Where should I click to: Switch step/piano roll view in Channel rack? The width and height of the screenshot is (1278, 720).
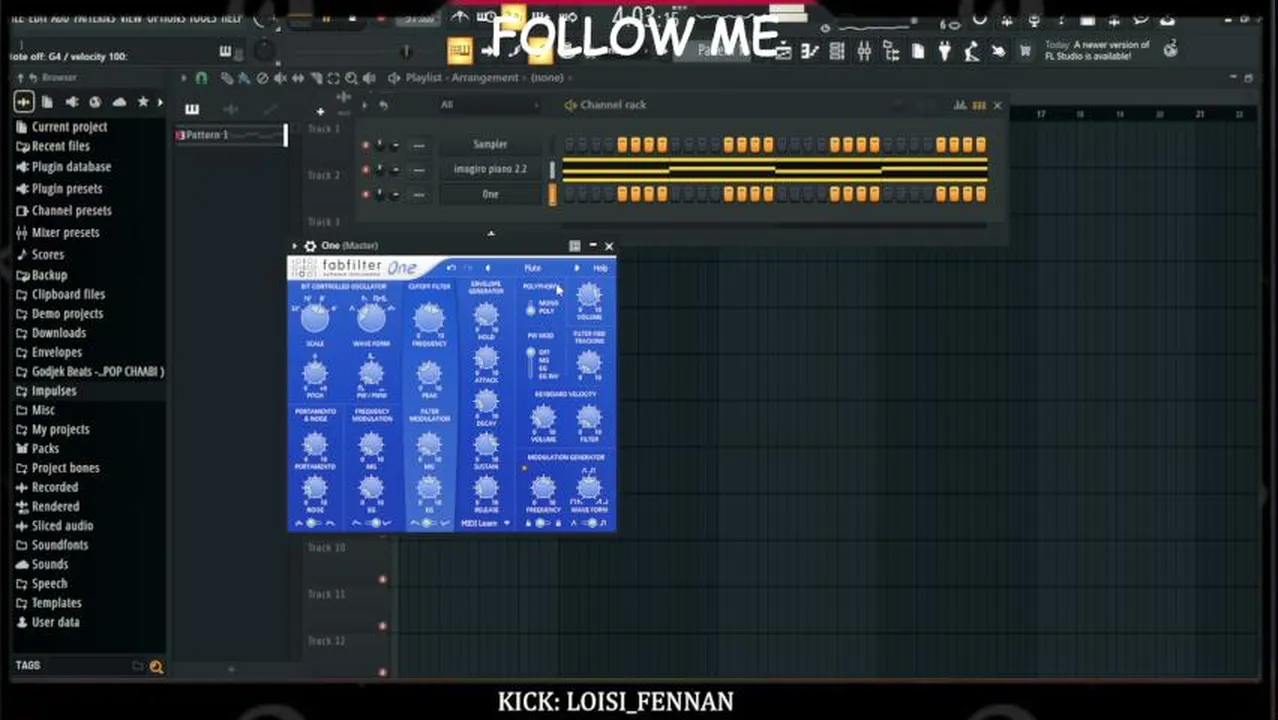coord(979,105)
